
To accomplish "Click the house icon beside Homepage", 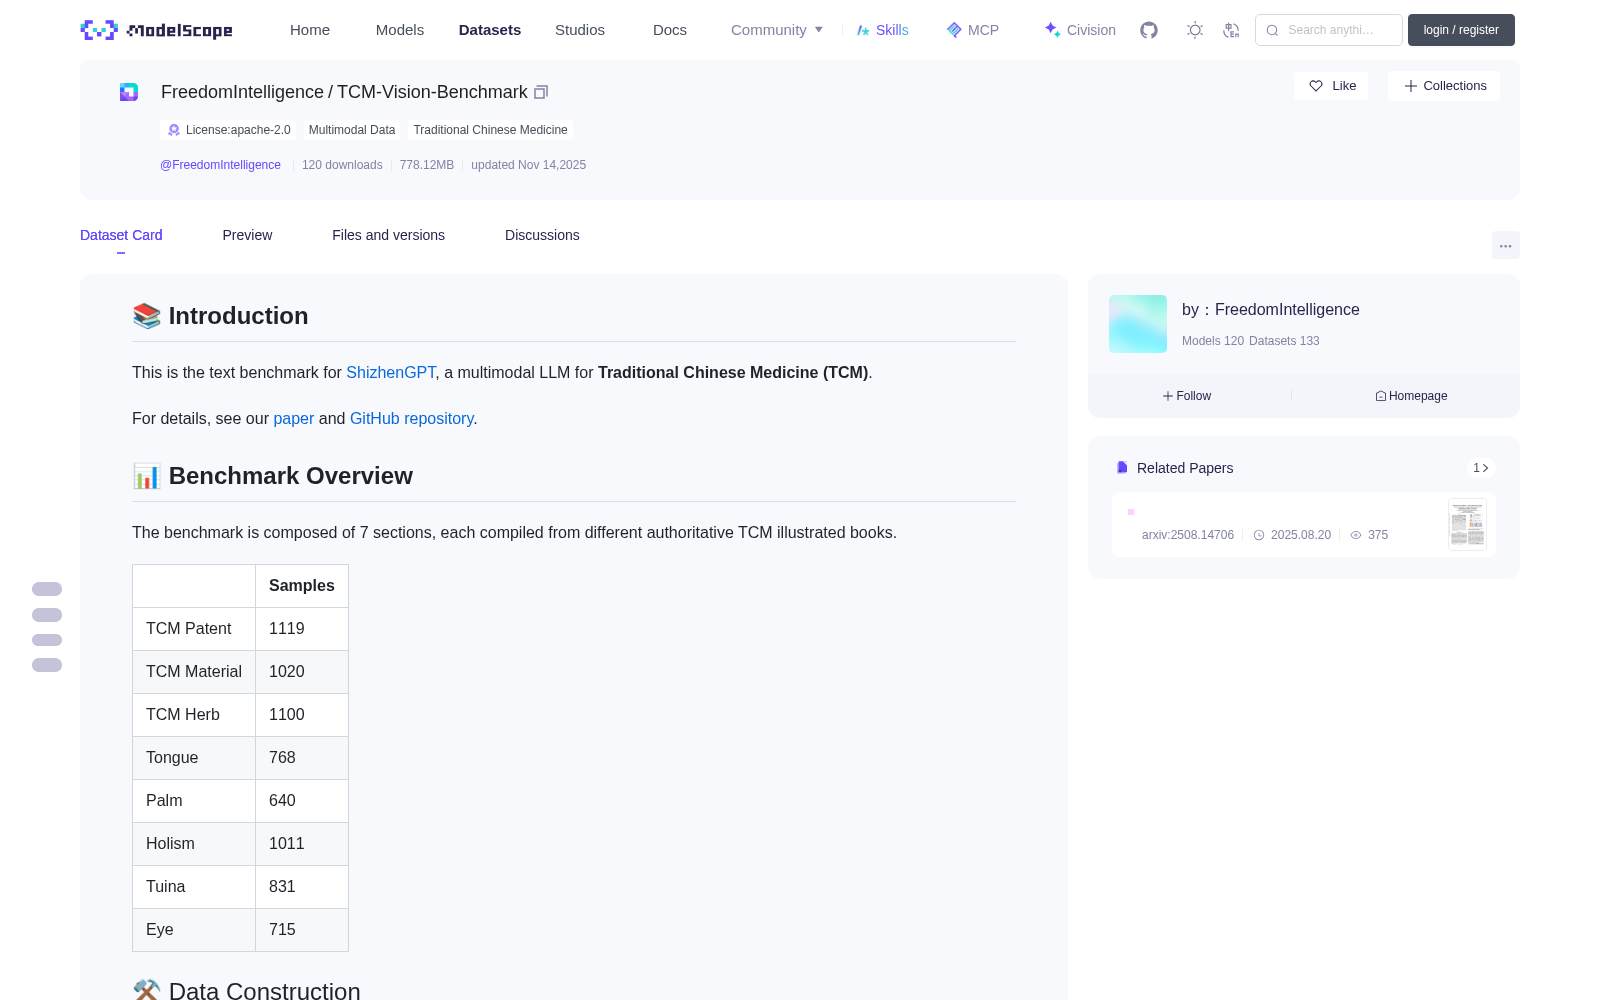I will pyautogui.click(x=1381, y=396).
